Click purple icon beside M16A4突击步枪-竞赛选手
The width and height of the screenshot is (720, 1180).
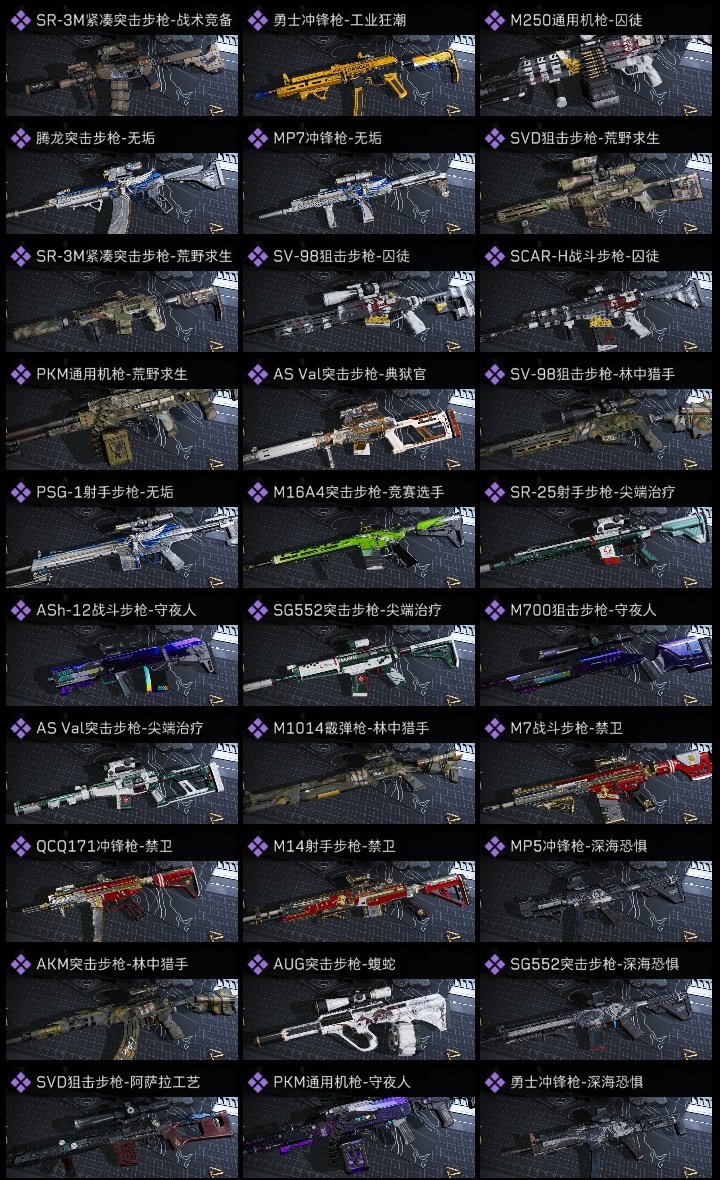click(x=257, y=492)
